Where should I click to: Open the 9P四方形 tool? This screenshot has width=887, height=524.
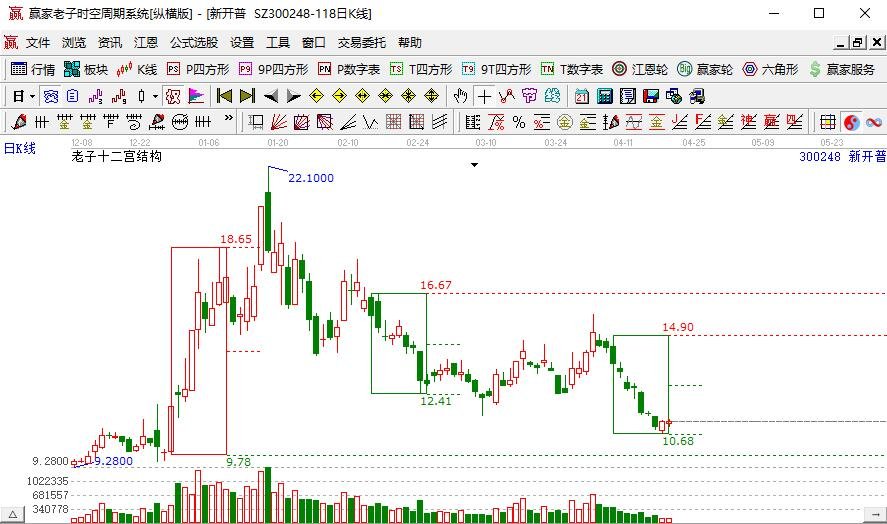click(273, 69)
